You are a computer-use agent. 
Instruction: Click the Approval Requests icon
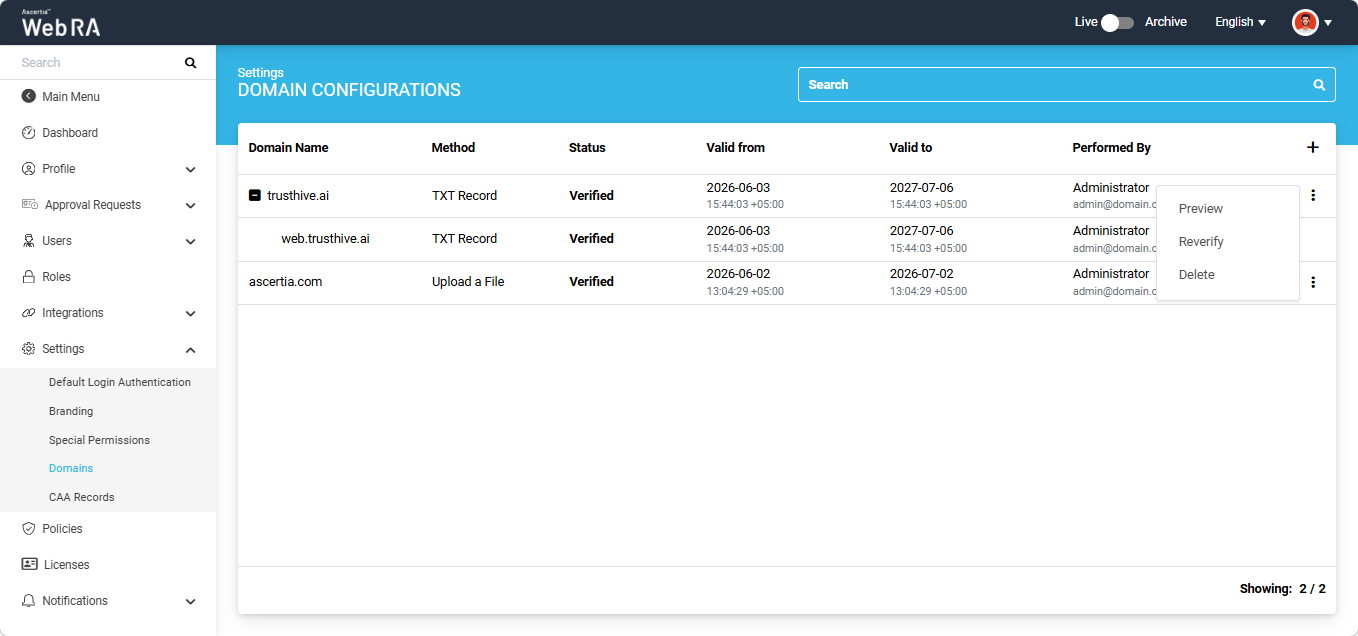[30, 204]
